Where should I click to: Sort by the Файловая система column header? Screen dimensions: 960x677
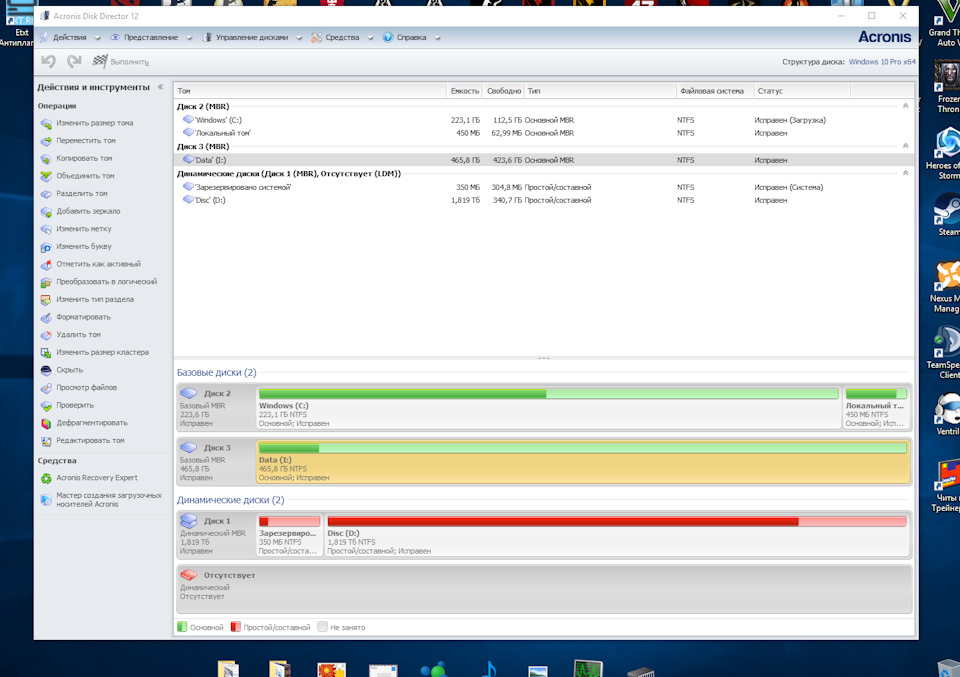[714, 91]
